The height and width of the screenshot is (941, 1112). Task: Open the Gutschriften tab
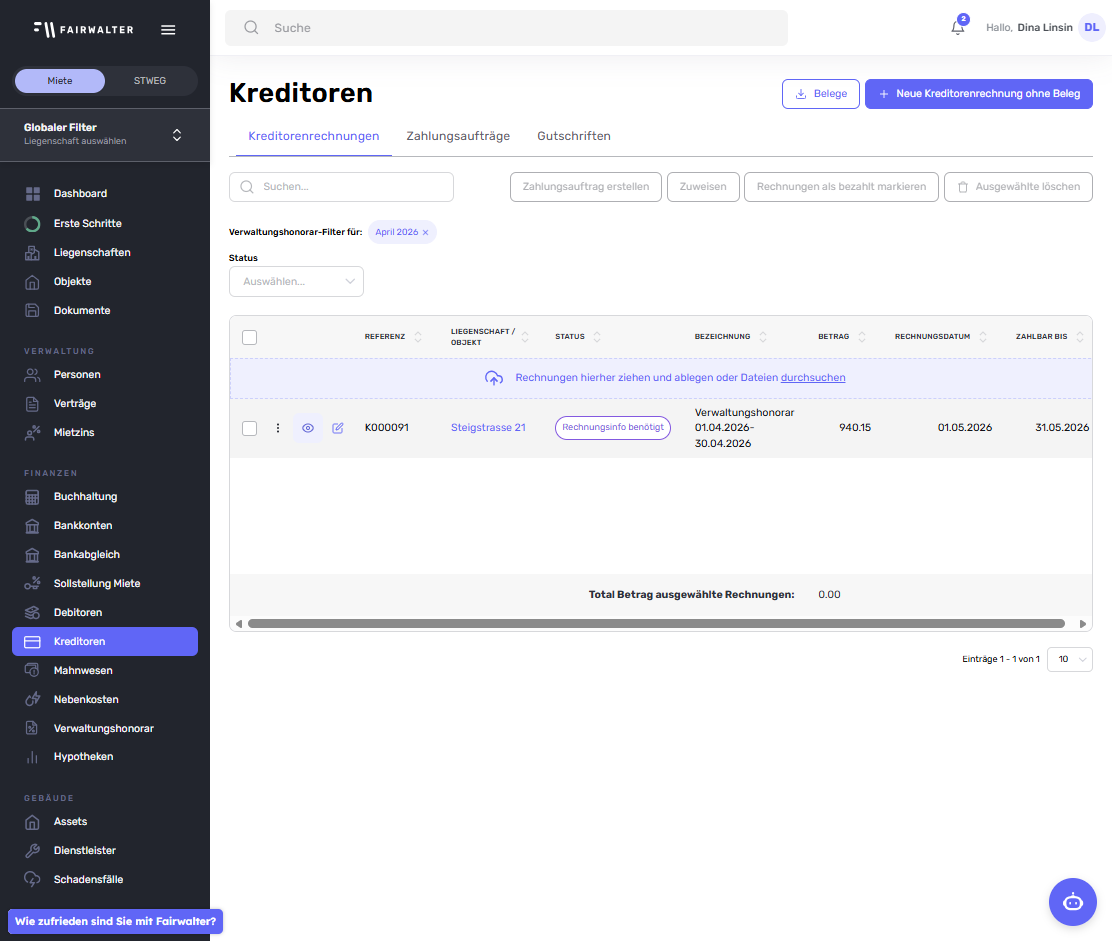coord(574,136)
